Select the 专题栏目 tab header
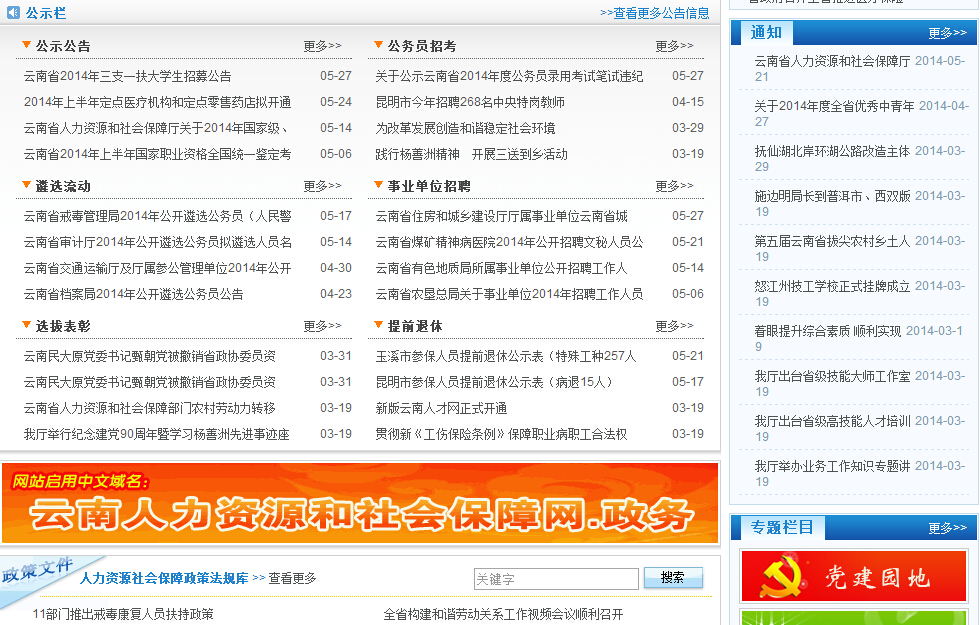The image size is (980, 625). 782,528
